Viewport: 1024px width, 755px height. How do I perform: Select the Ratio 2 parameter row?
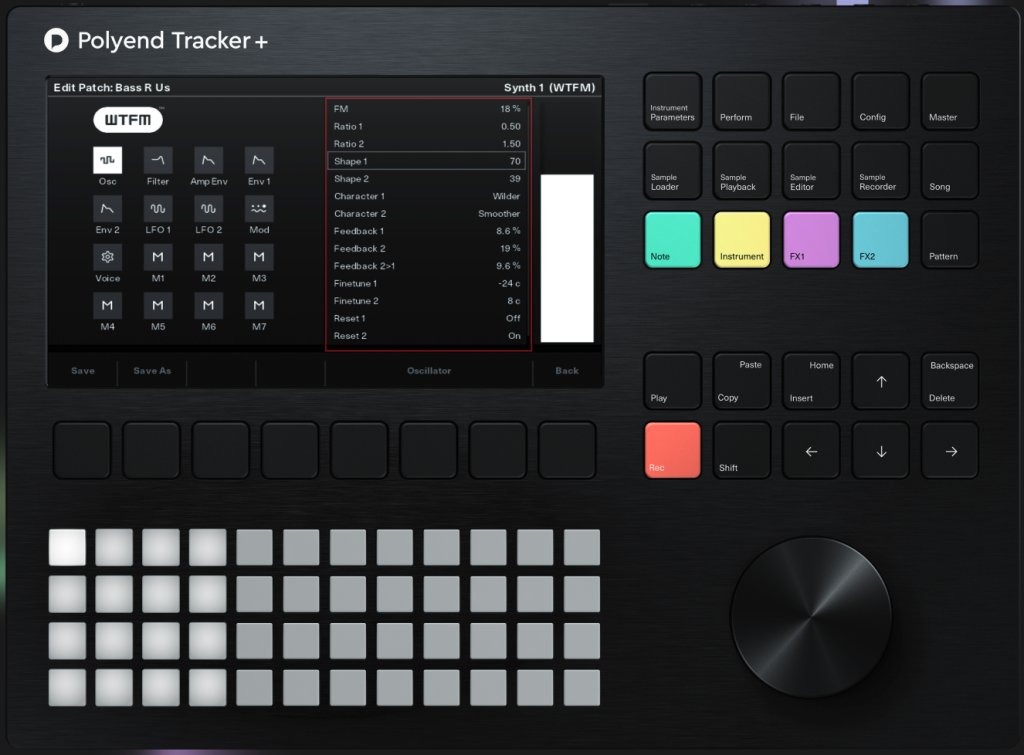coord(427,144)
